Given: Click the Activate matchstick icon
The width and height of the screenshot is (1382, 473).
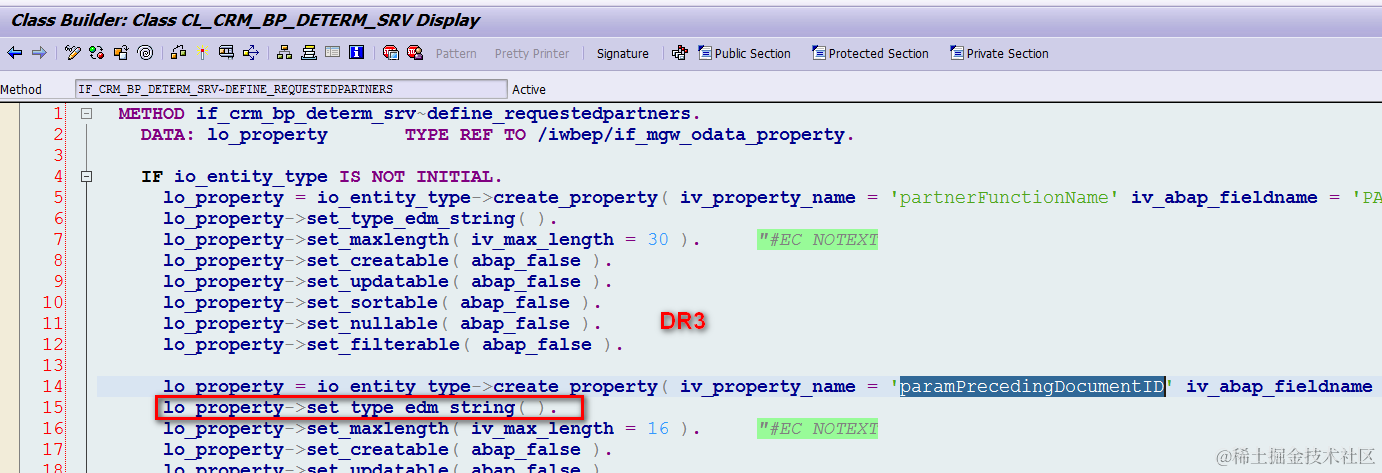Looking at the screenshot, I should click(202, 53).
